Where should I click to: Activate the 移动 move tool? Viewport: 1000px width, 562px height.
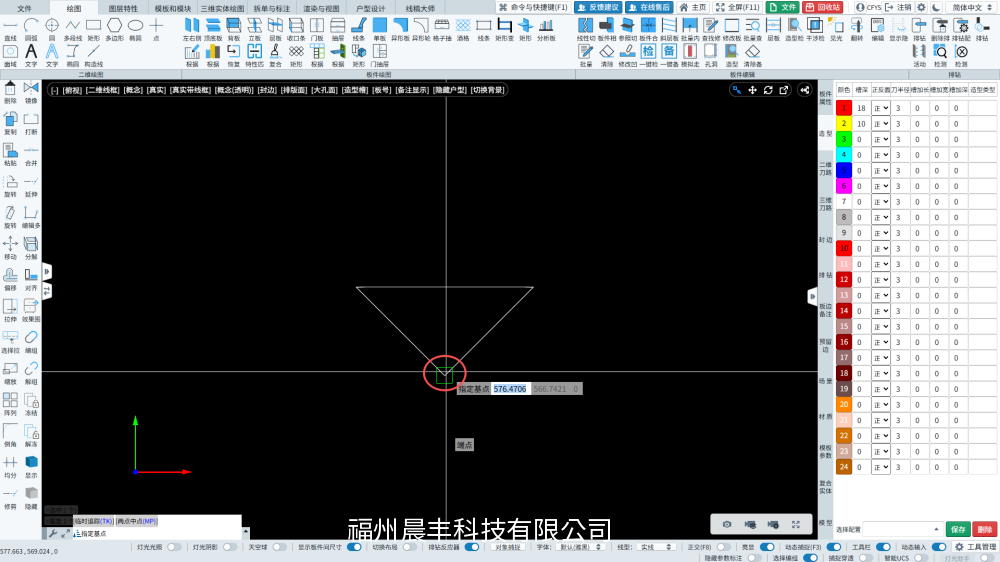pos(10,248)
